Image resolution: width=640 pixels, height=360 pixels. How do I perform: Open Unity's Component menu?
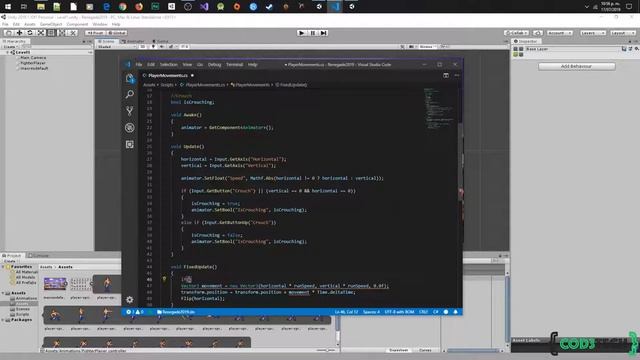(77, 24)
